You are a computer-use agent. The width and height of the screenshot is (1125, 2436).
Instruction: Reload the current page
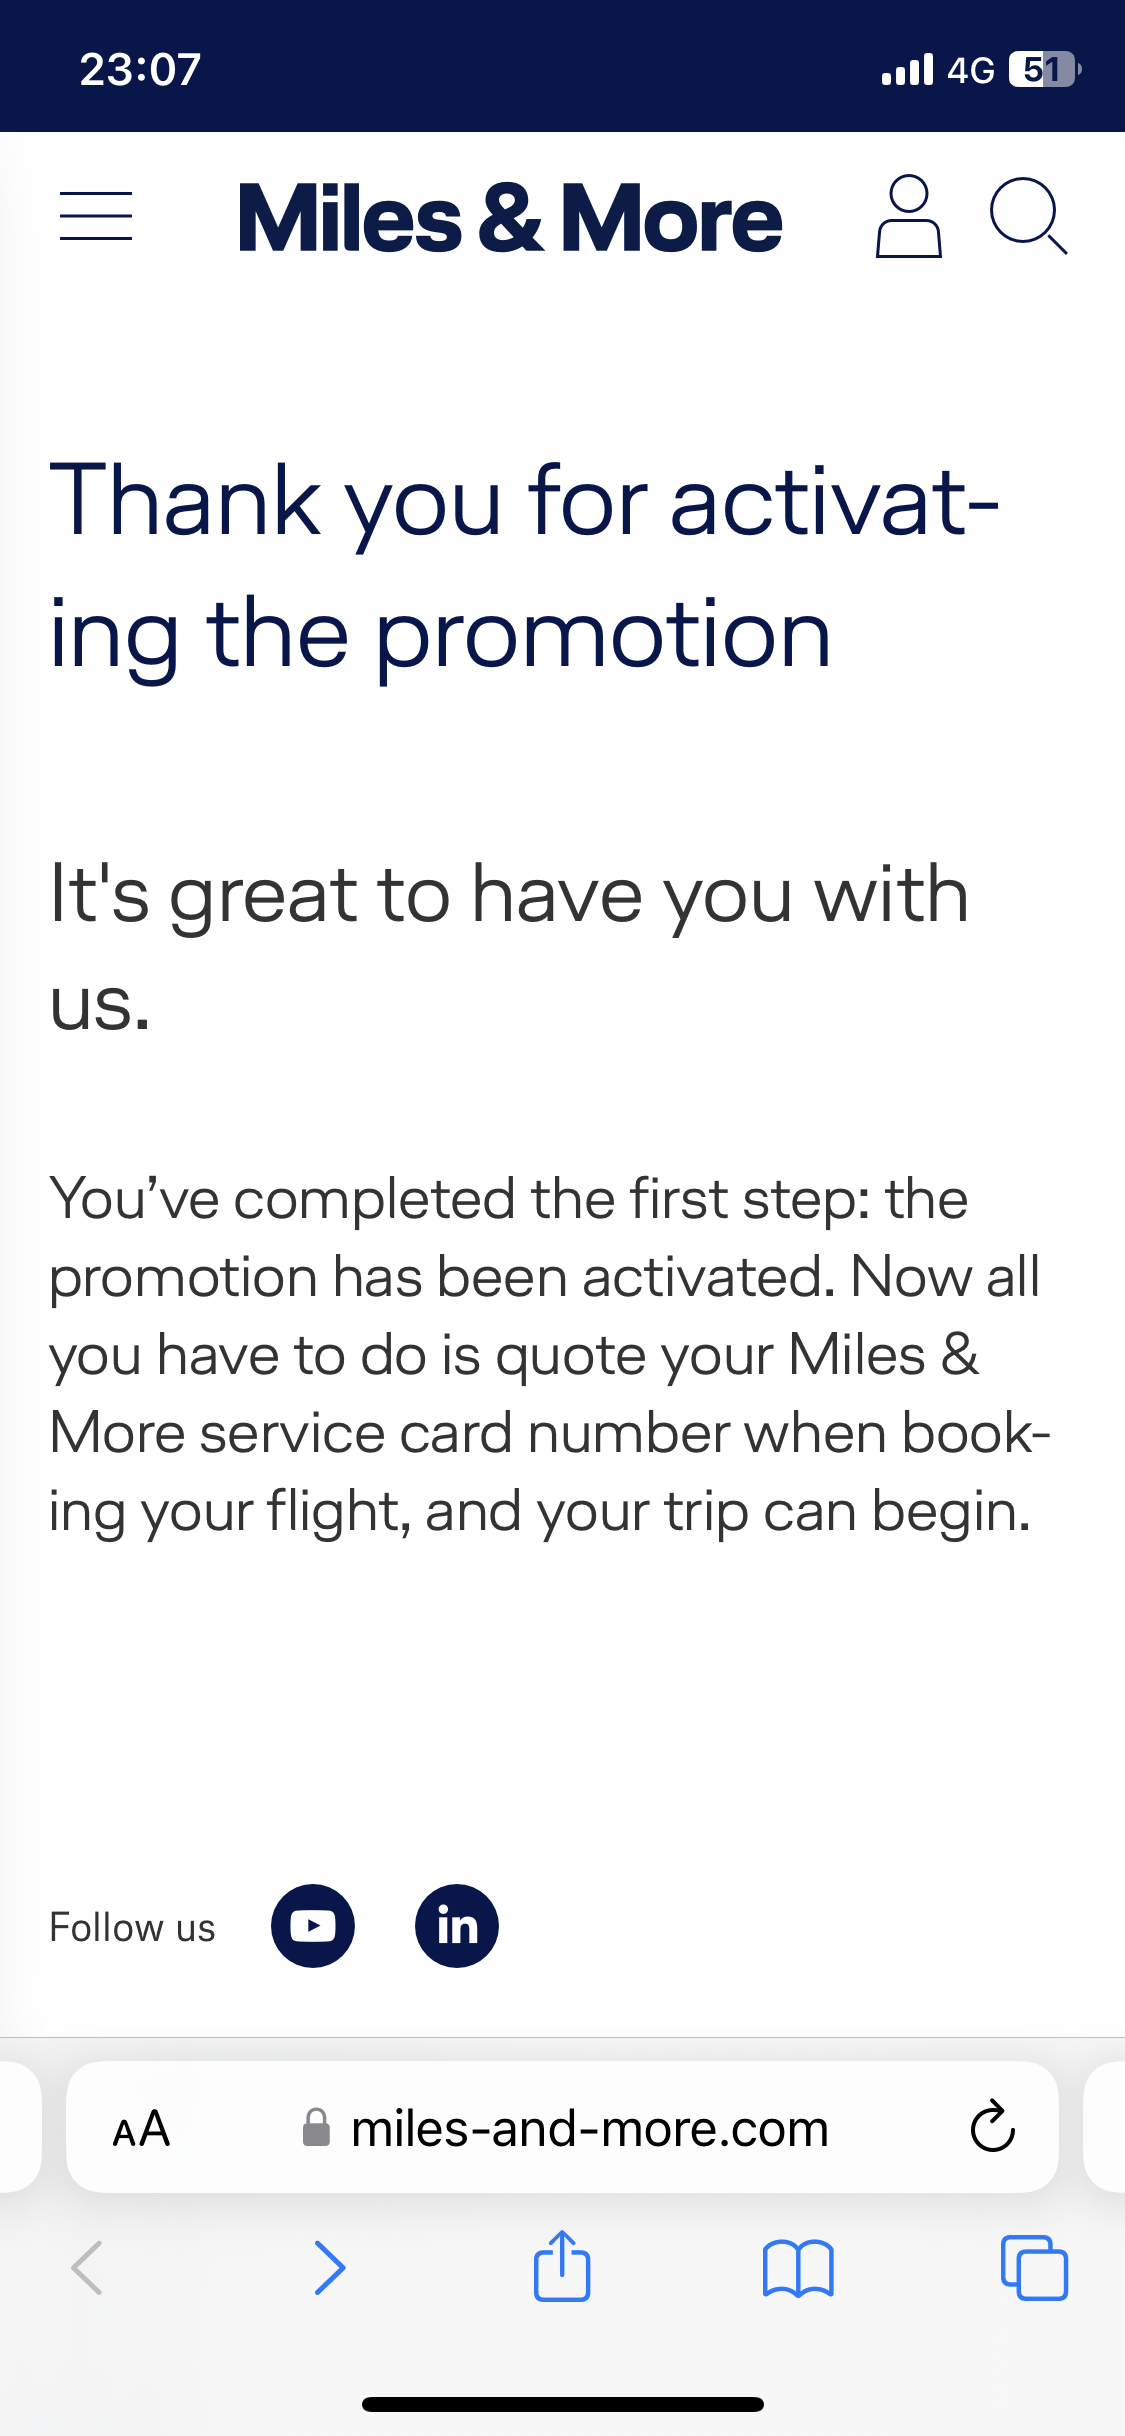coord(992,2127)
